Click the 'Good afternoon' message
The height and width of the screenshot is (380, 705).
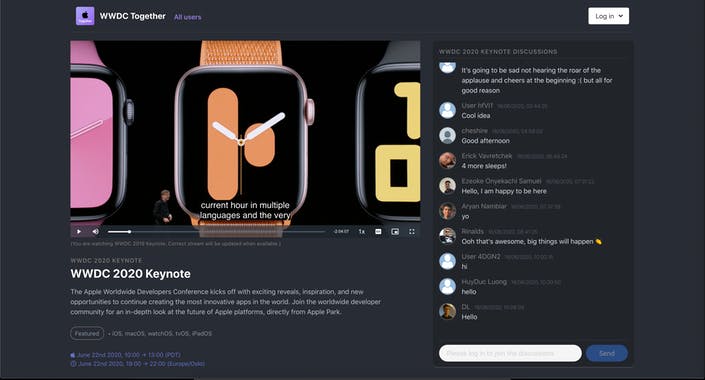pos(486,141)
